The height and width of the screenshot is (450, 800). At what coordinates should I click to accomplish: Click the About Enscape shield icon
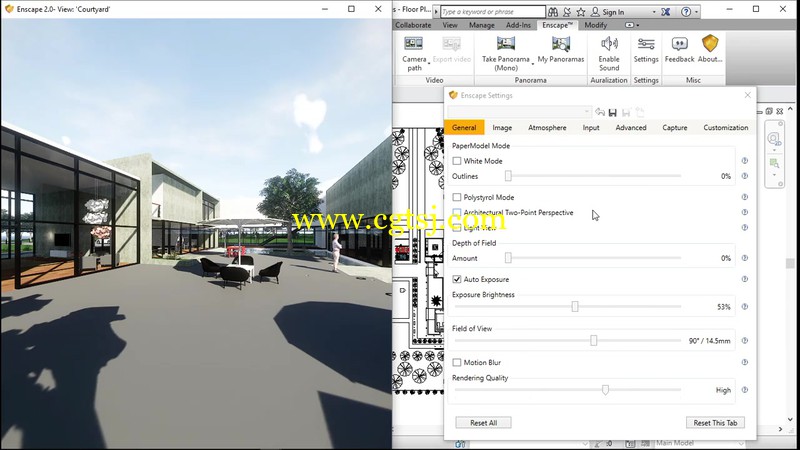point(710,44)
